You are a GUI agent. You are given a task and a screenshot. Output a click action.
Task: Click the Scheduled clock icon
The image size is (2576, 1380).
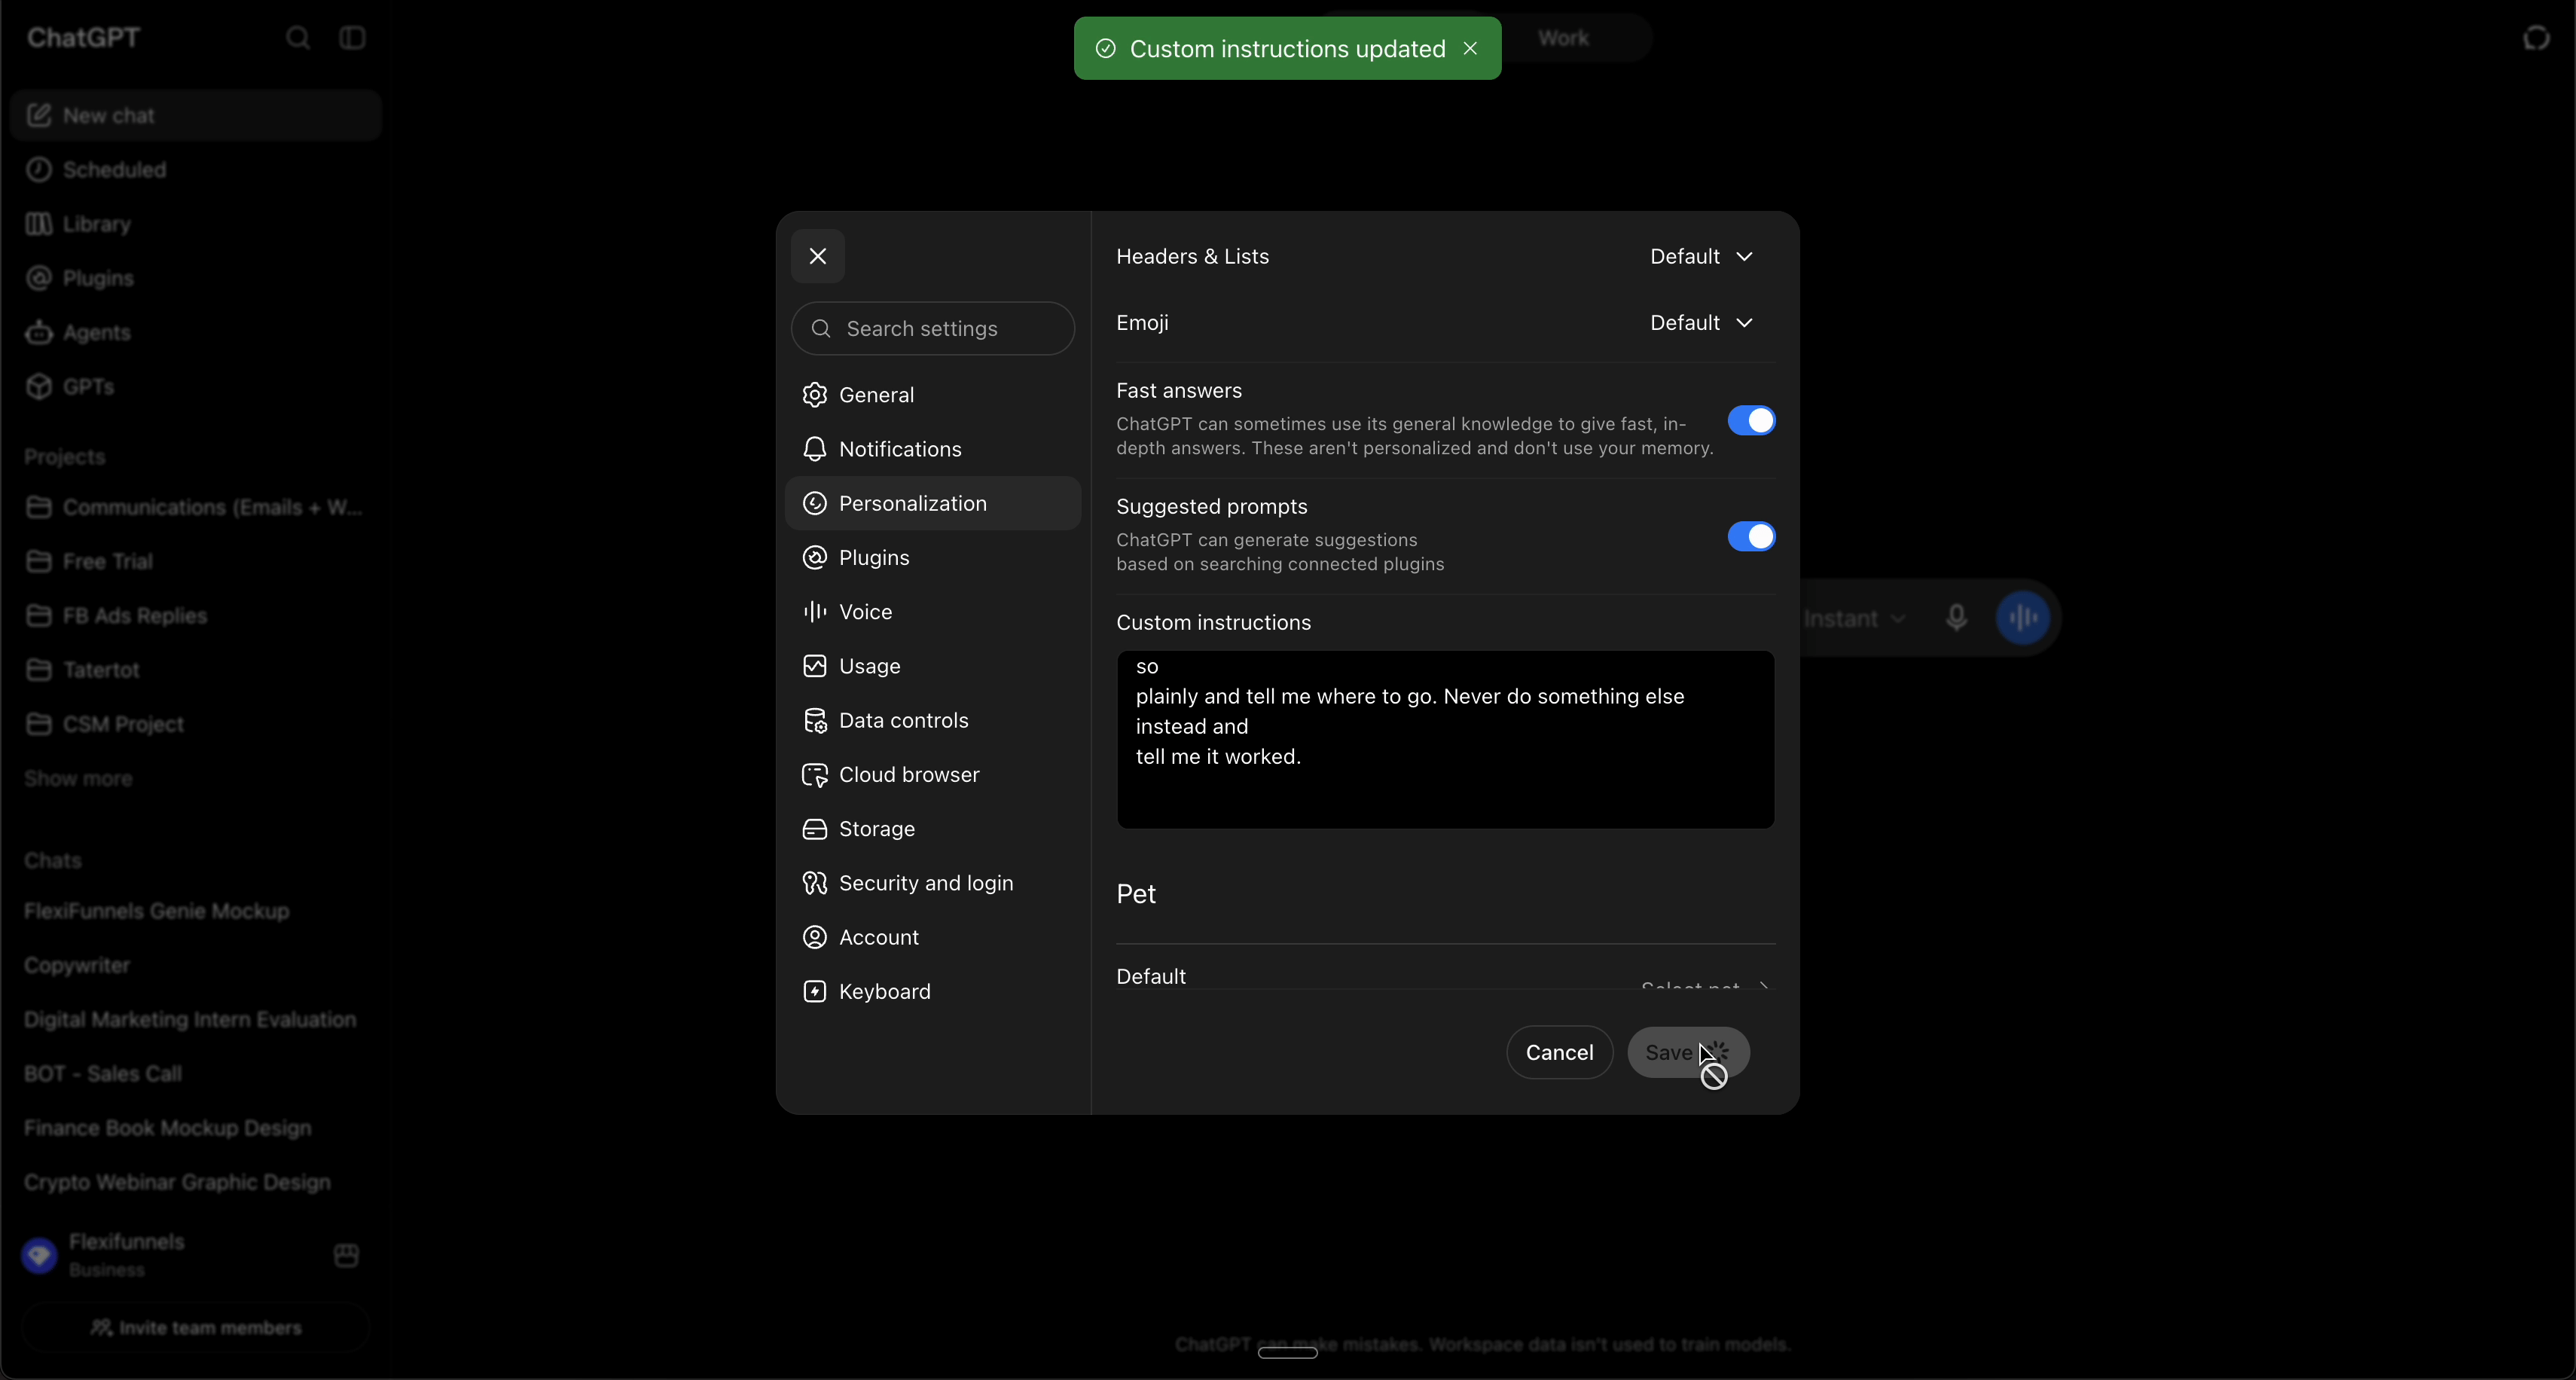39,169
